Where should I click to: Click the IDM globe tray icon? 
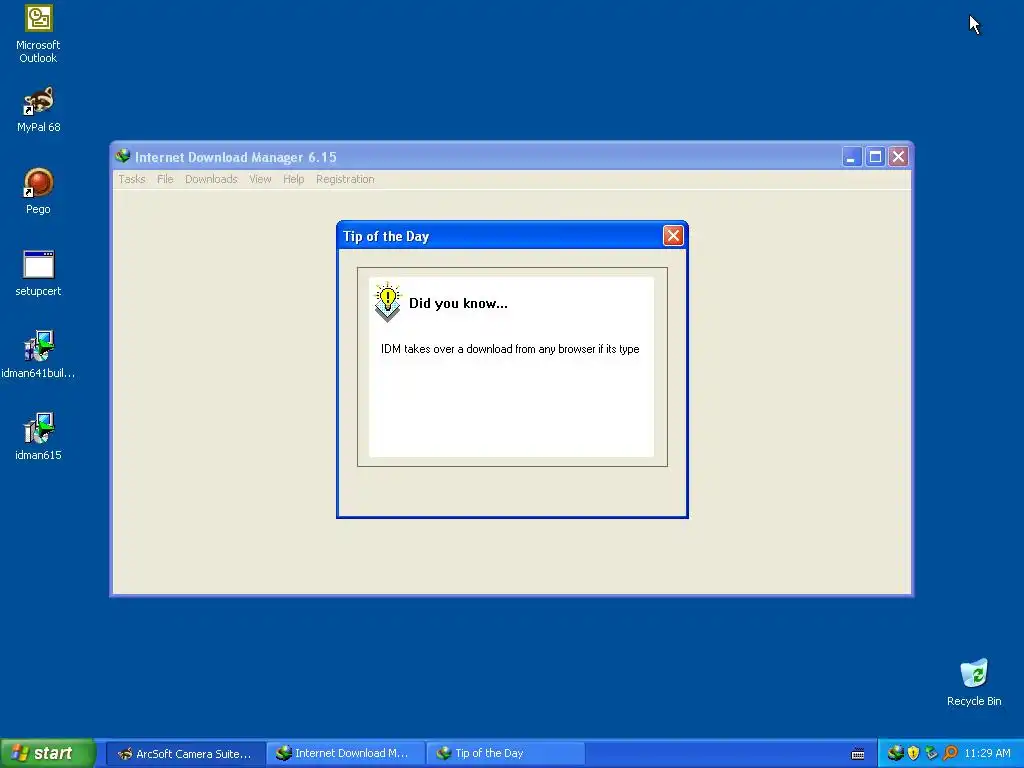895,753
